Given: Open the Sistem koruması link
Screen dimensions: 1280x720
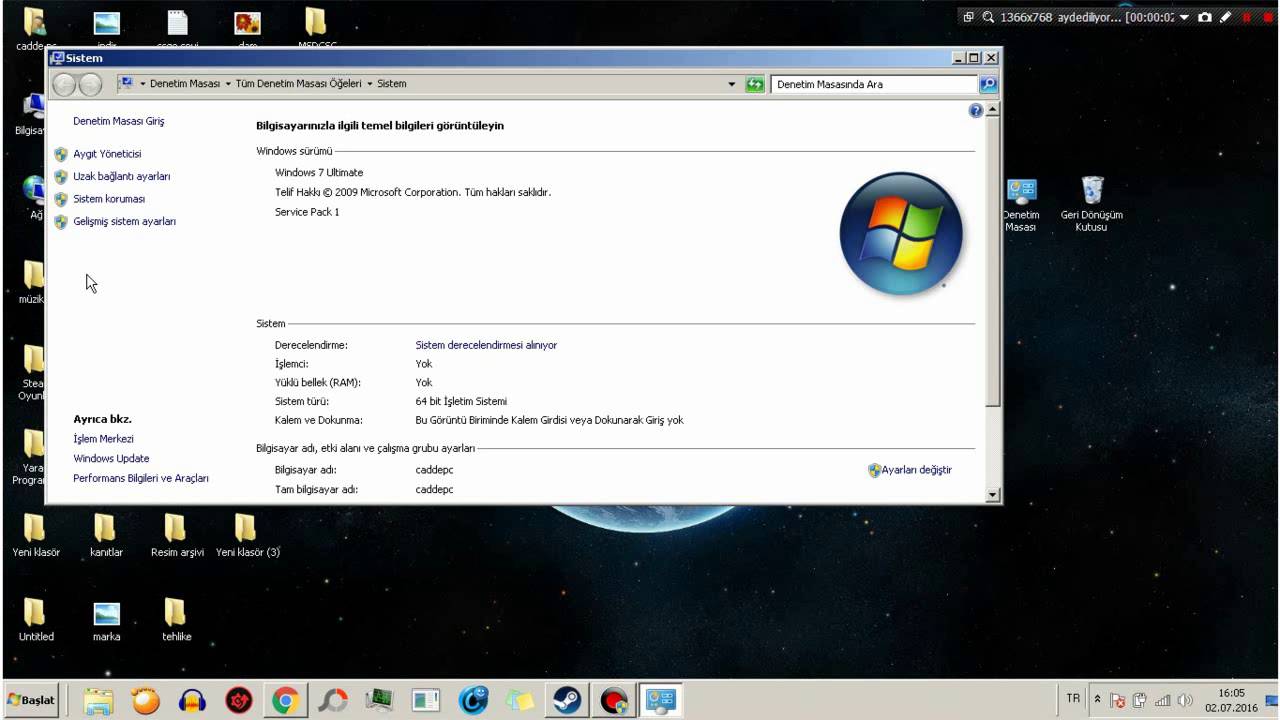Looking at the screenshot, I should point(109,199).
